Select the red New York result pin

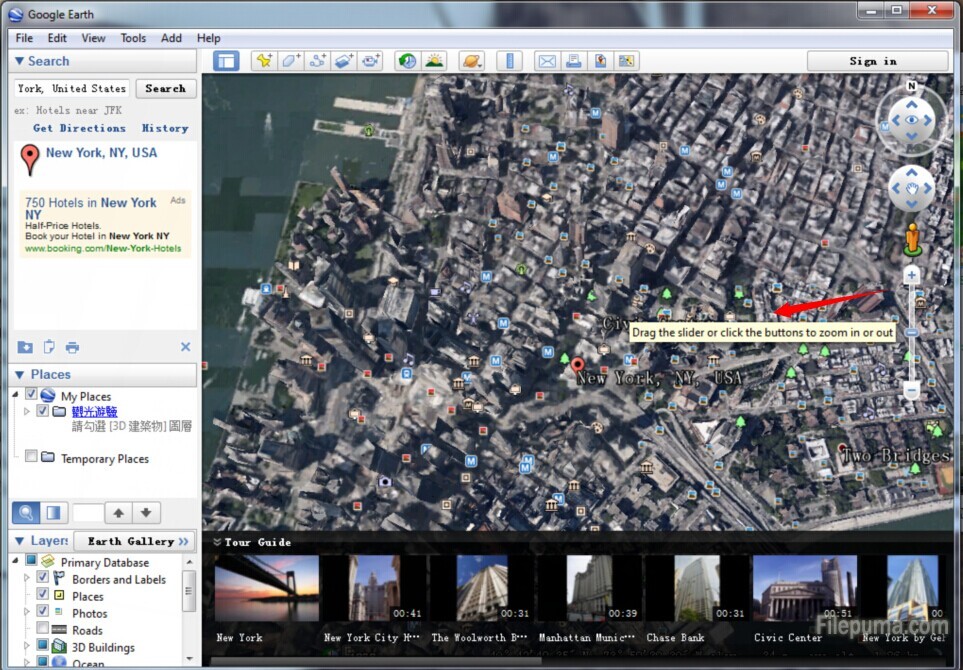click(29, 159)
